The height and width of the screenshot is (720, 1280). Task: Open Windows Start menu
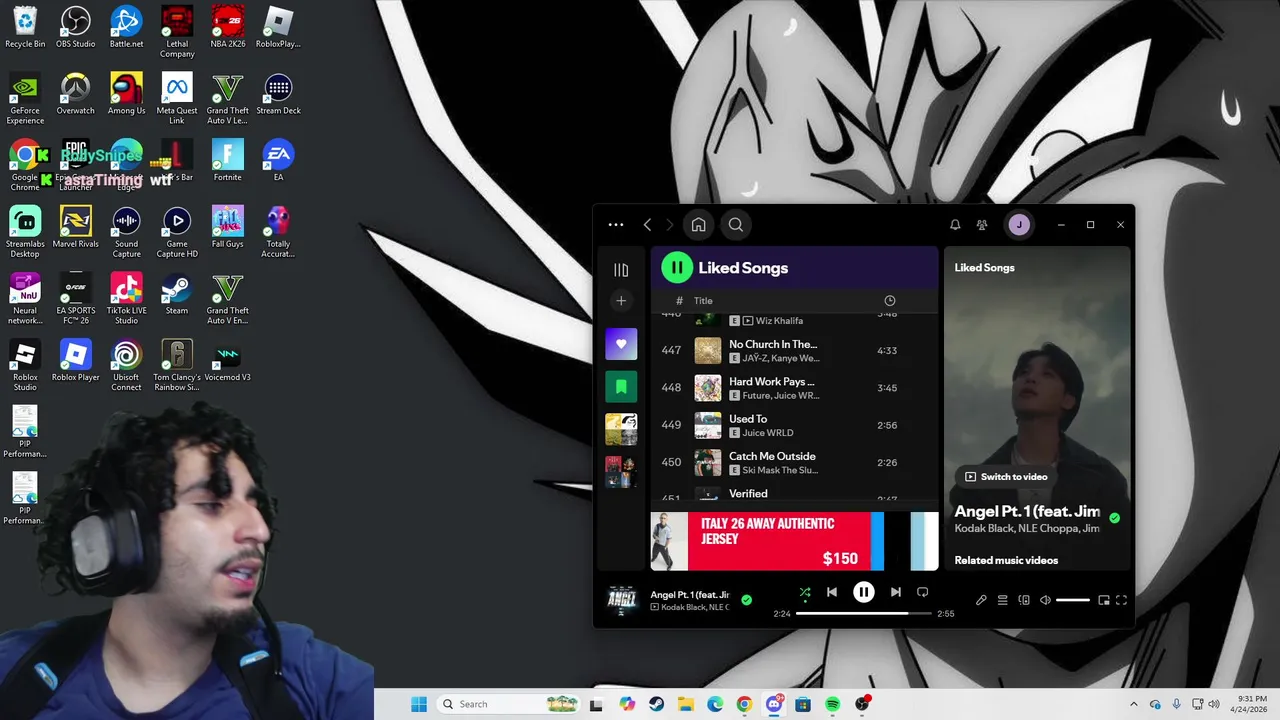[419, 704]
